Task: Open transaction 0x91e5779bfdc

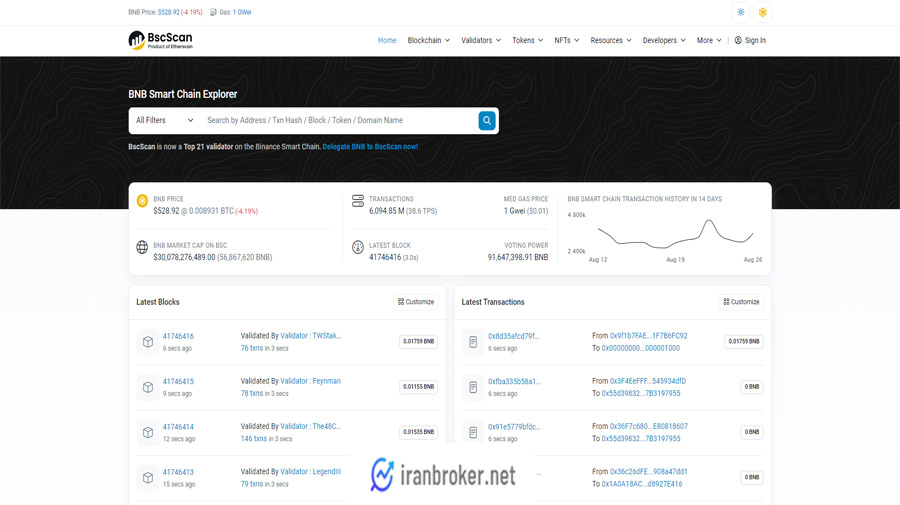Action: point(514,427)
